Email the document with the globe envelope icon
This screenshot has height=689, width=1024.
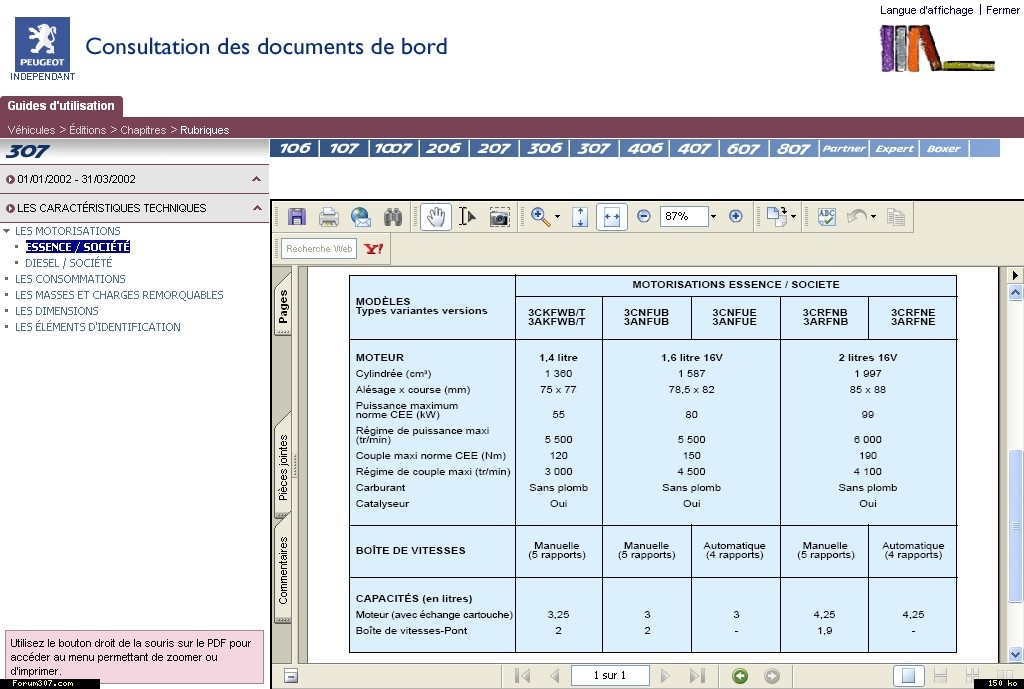(360, 217)
